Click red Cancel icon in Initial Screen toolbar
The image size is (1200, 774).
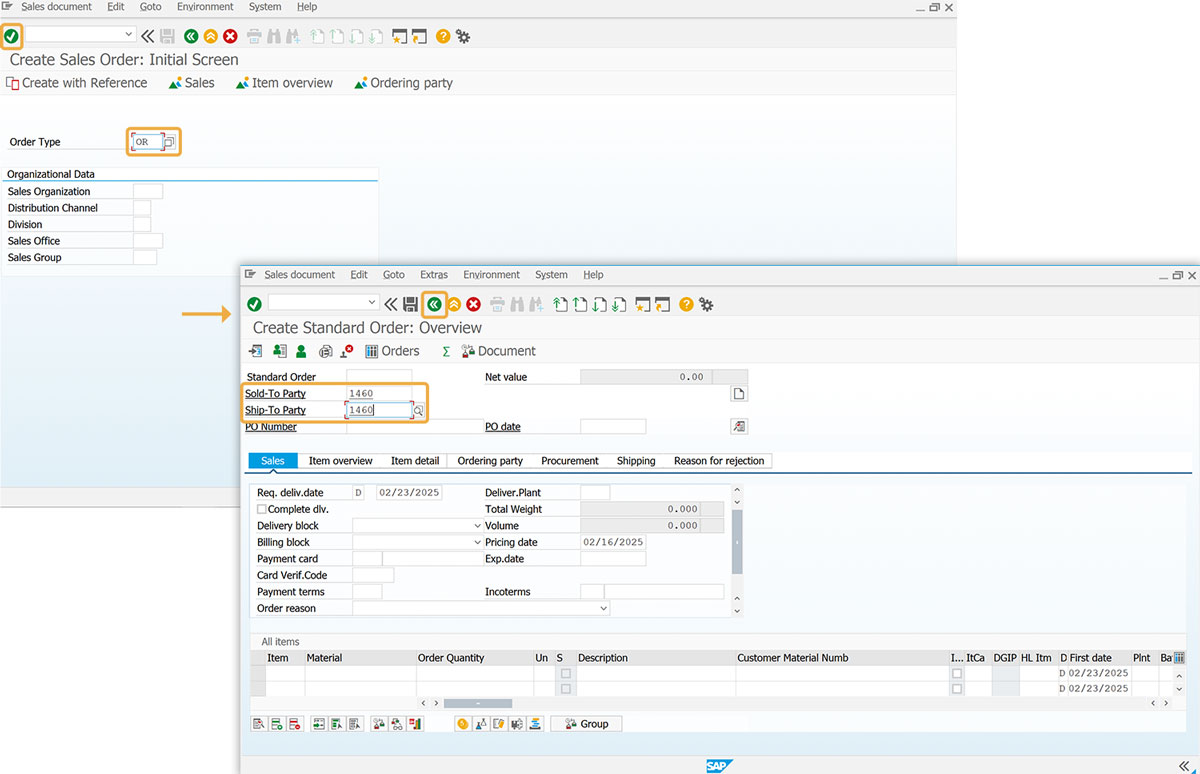(230, 36)
